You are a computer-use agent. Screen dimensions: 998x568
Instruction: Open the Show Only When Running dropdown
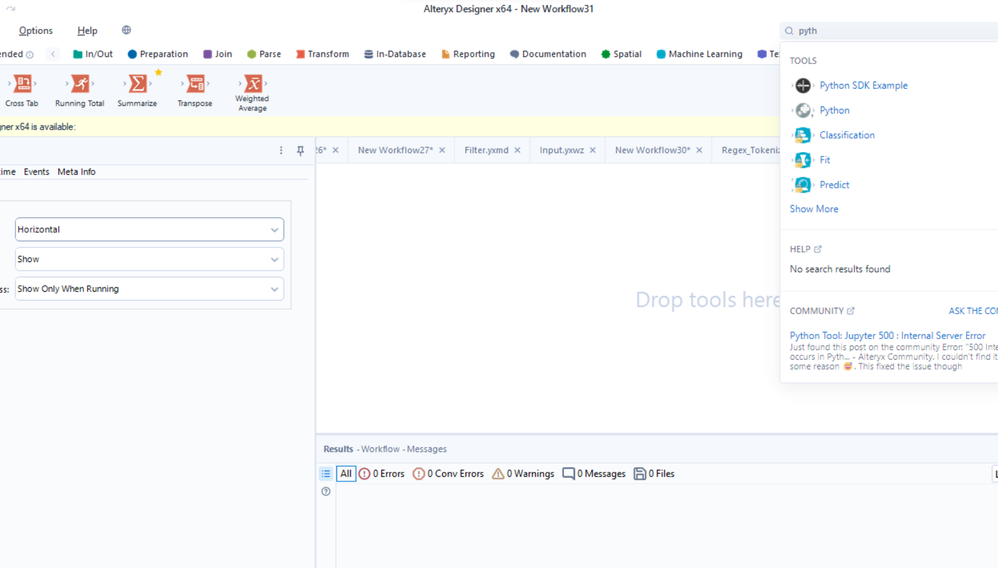150,289
